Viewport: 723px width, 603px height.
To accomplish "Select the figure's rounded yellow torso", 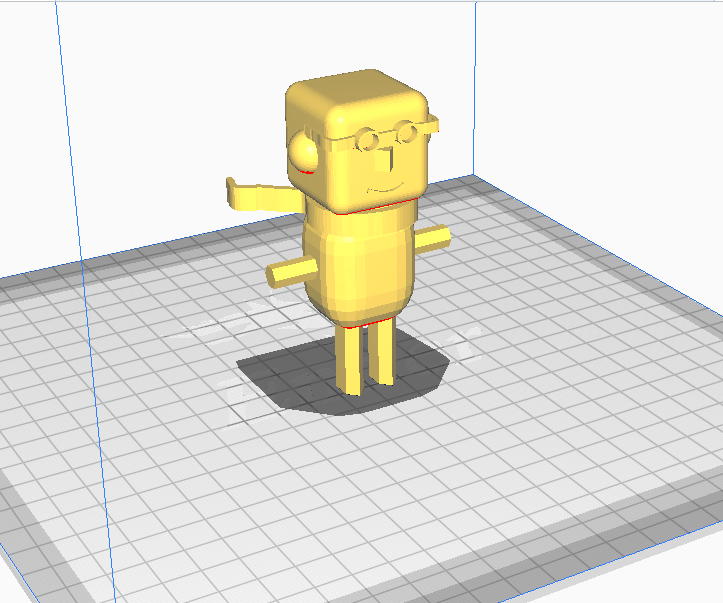I will (358, 262).
